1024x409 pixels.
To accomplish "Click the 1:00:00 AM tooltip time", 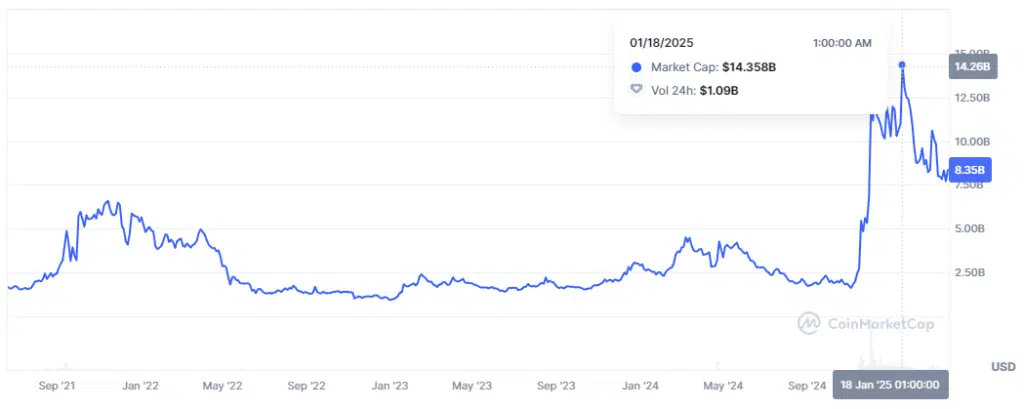I will (x=842, y=43).
